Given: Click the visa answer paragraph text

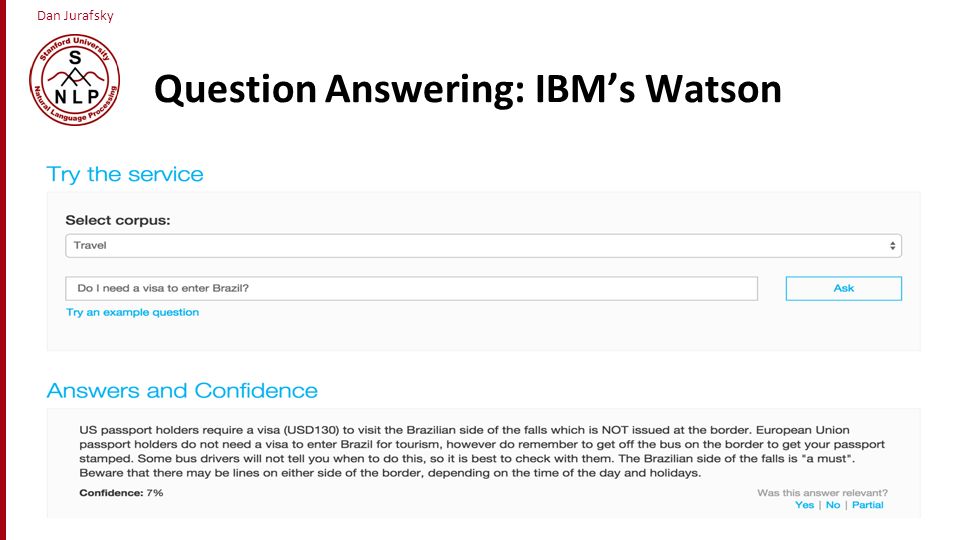Looking at the screenshot, I should 482,451.
